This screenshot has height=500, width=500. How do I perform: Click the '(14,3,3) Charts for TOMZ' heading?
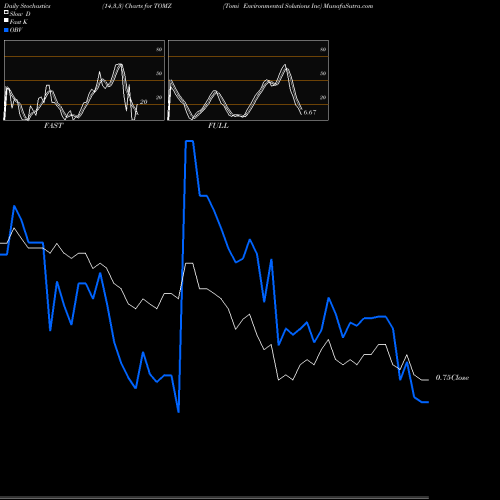pyautogui.click(x=137, y=6)
